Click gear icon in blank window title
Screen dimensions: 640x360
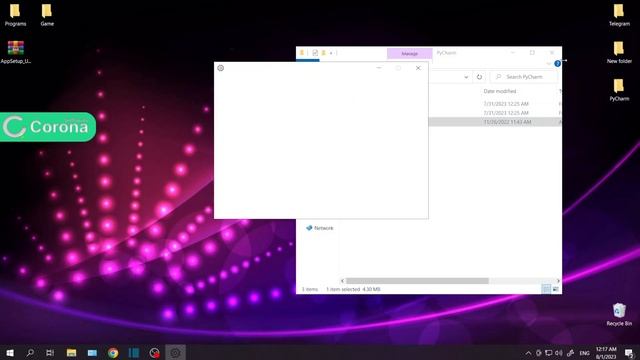tap(221, 68)
